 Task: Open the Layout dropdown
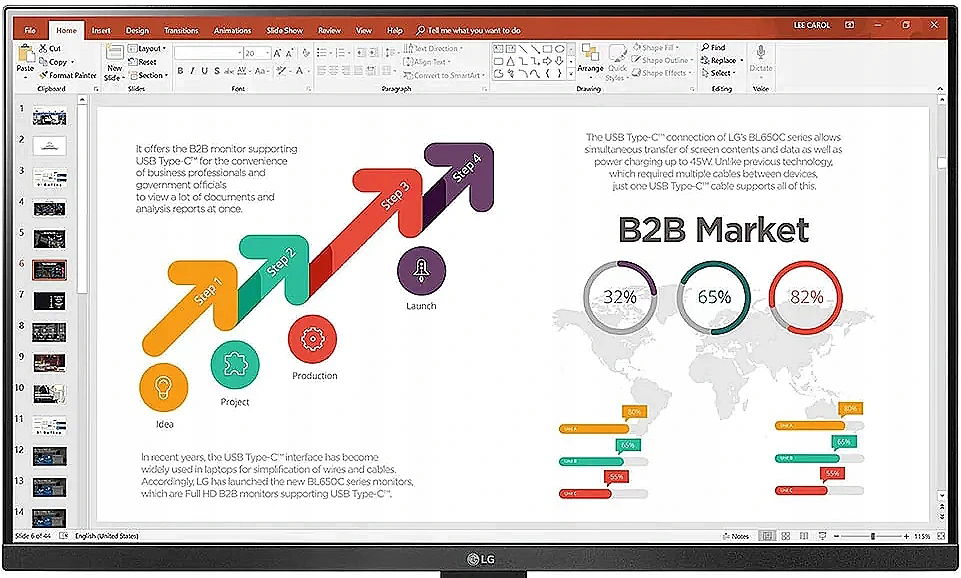tap(150, 48)
